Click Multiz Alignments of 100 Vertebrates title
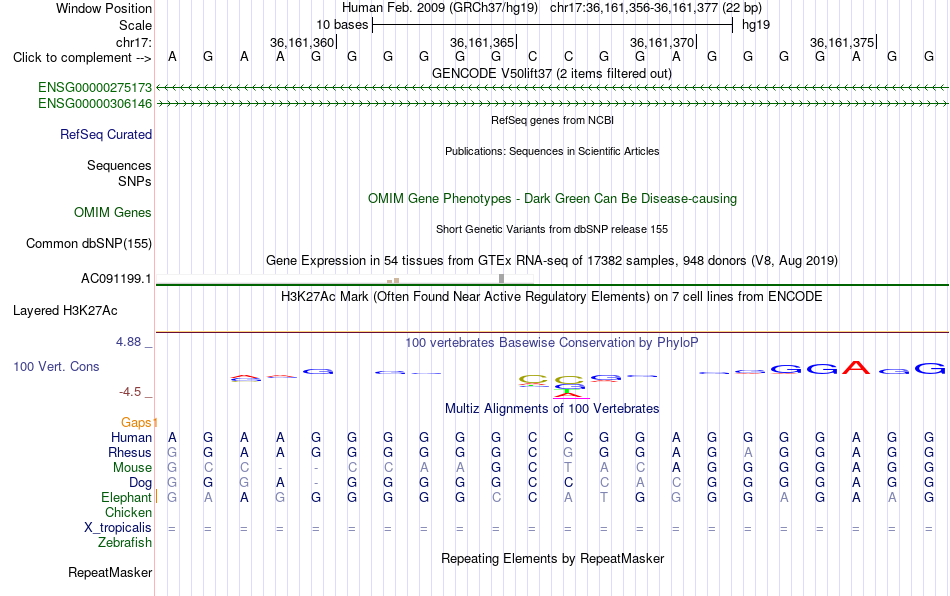The width and height of the screenshot is (950, 596). pos(552,408)
